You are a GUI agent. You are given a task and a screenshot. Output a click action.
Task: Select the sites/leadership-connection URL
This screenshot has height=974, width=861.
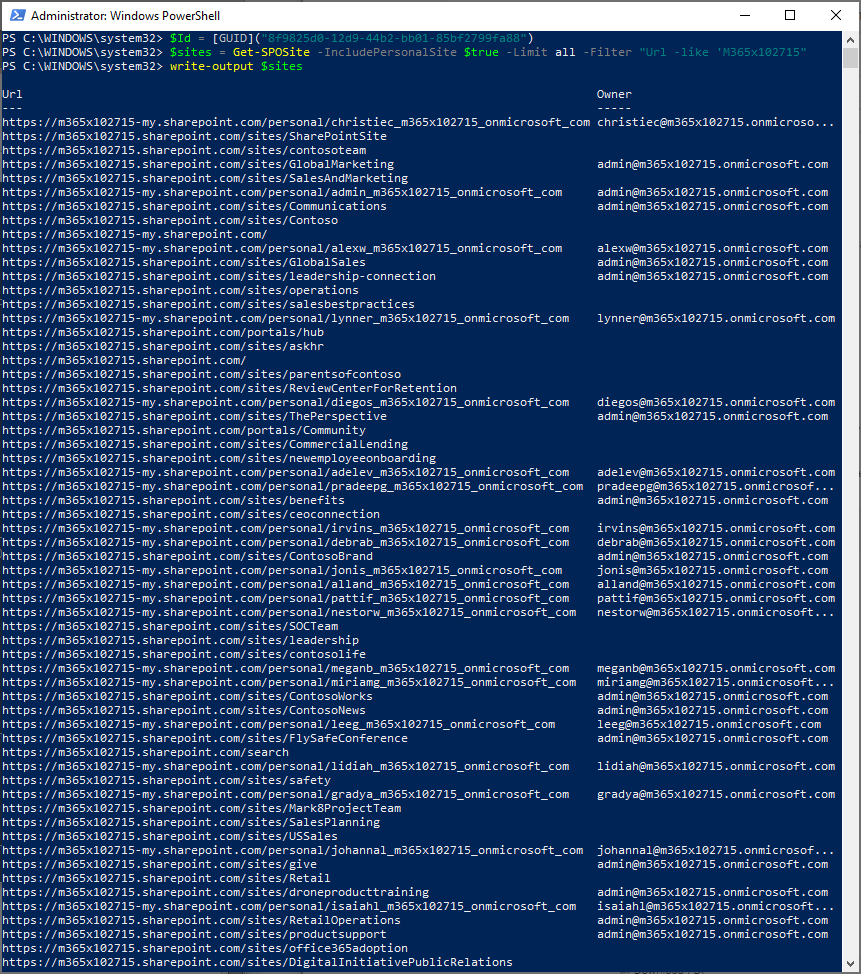tap(219, 276)
